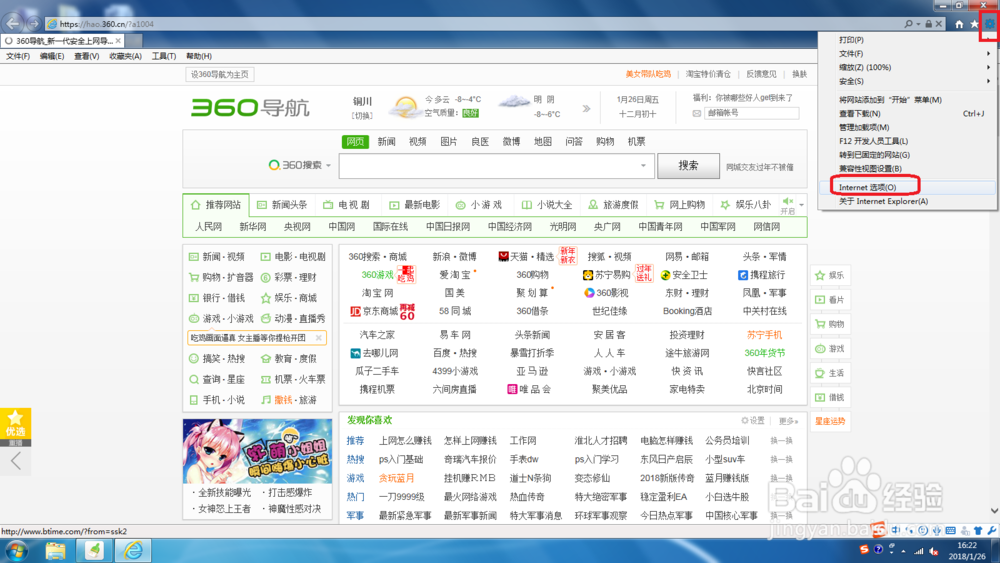Close the 360导航 browser tab
Viewport: 1000px width, 563px height.
(x=118, y=41)
